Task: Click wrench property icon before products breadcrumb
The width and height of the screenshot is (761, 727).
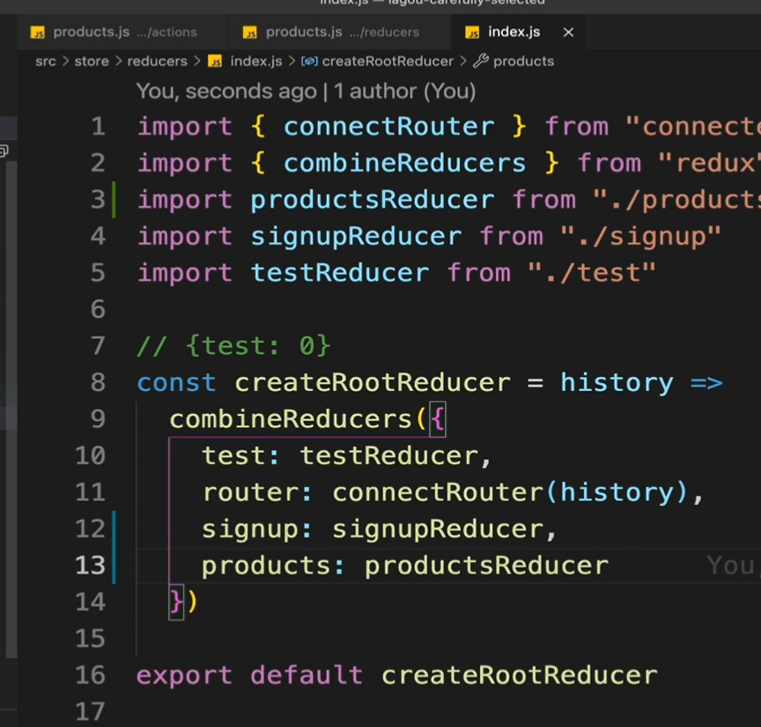Action: click(x=480, y=61)
